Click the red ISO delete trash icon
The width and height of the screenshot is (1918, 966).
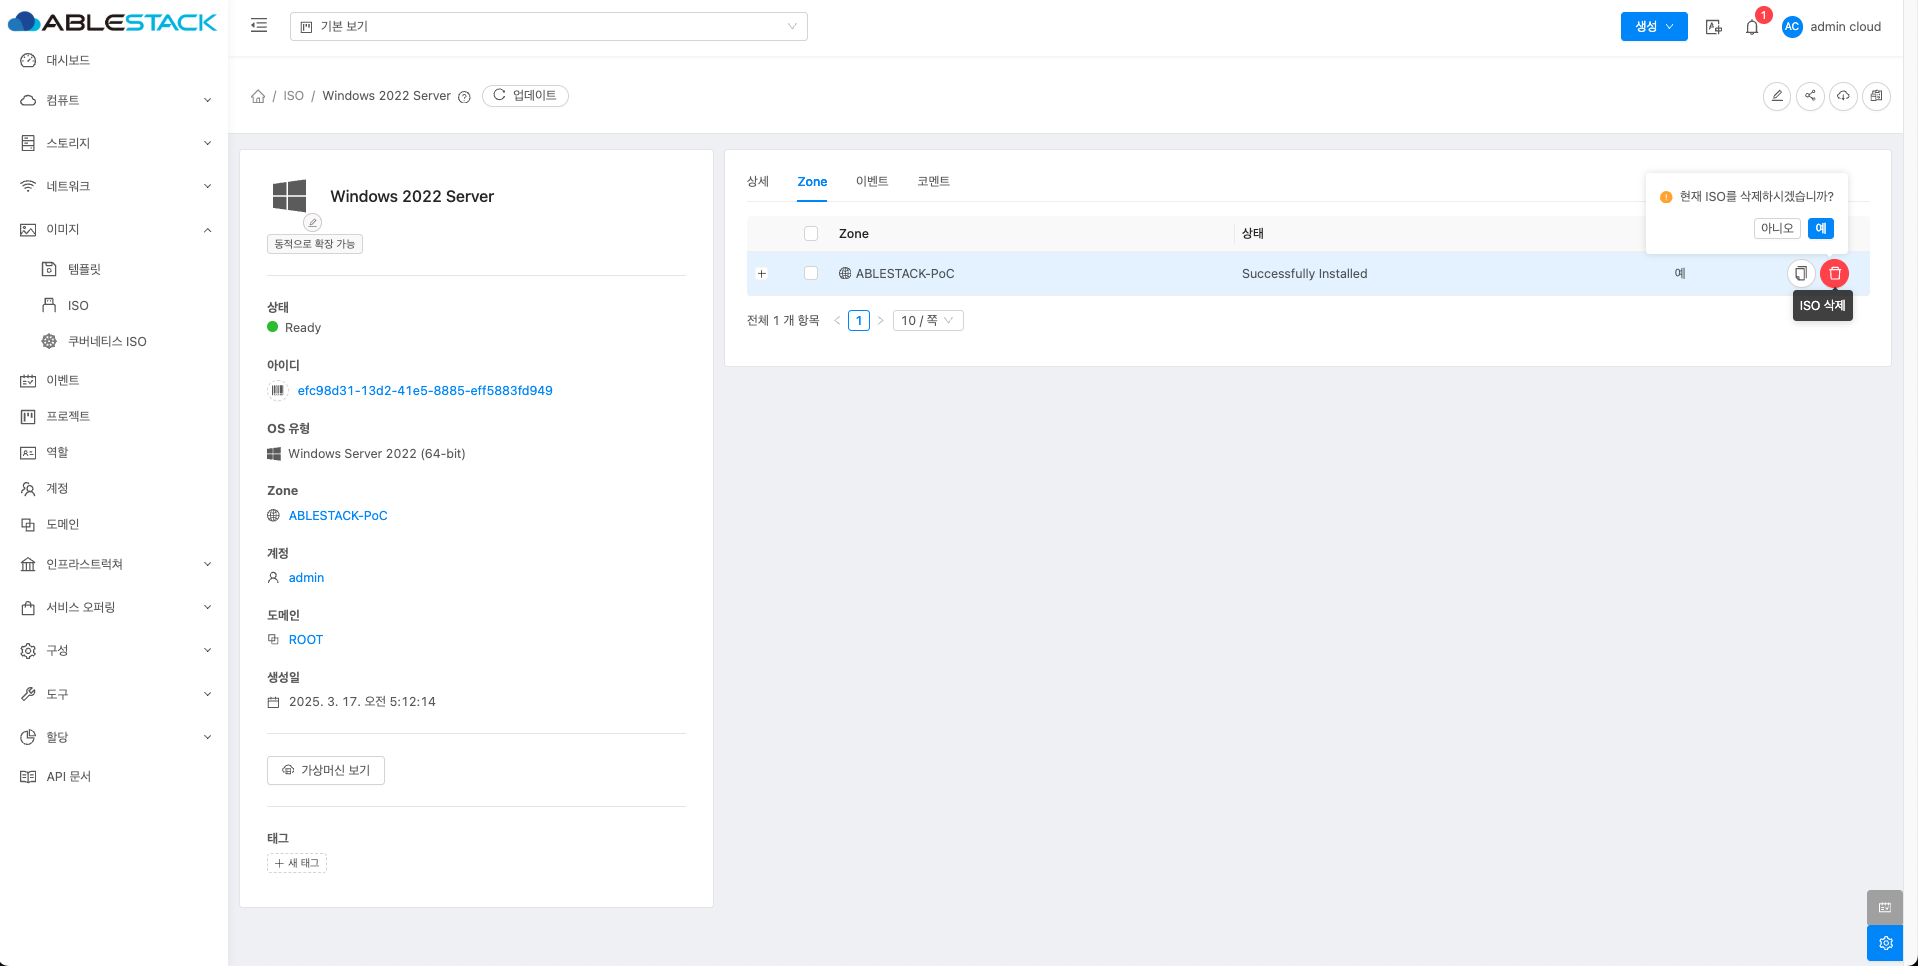tap(1834, 273)
